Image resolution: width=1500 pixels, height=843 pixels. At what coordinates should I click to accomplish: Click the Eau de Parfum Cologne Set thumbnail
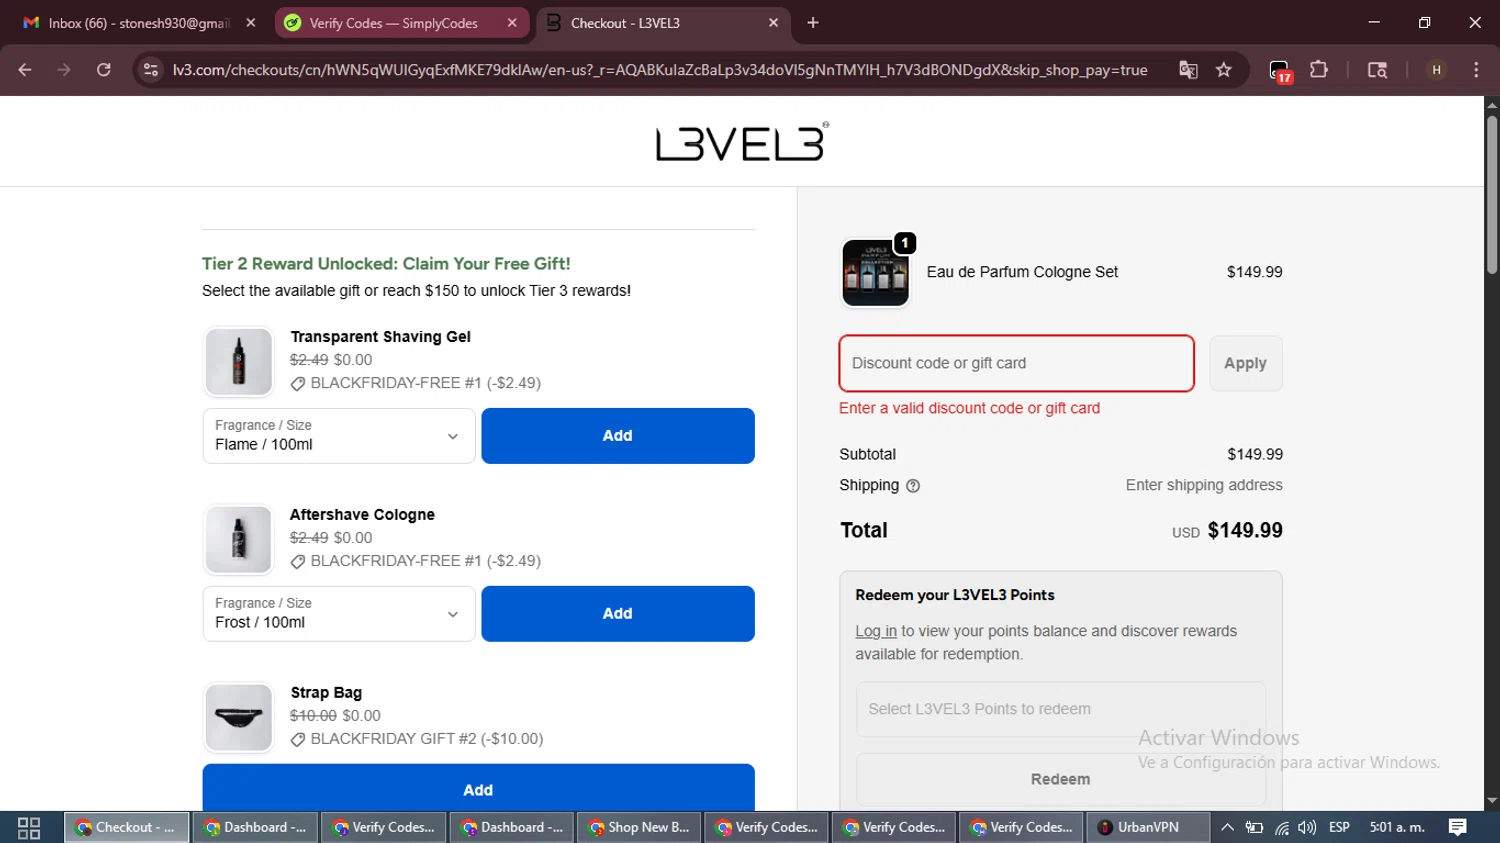[875, 272]
